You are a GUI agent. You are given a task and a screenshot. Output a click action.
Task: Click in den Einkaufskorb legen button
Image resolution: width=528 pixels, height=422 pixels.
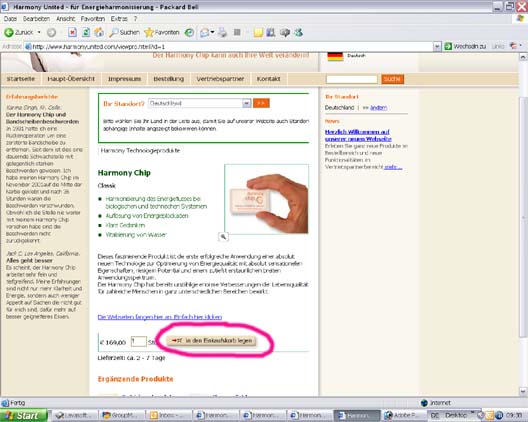pos(211,341)
